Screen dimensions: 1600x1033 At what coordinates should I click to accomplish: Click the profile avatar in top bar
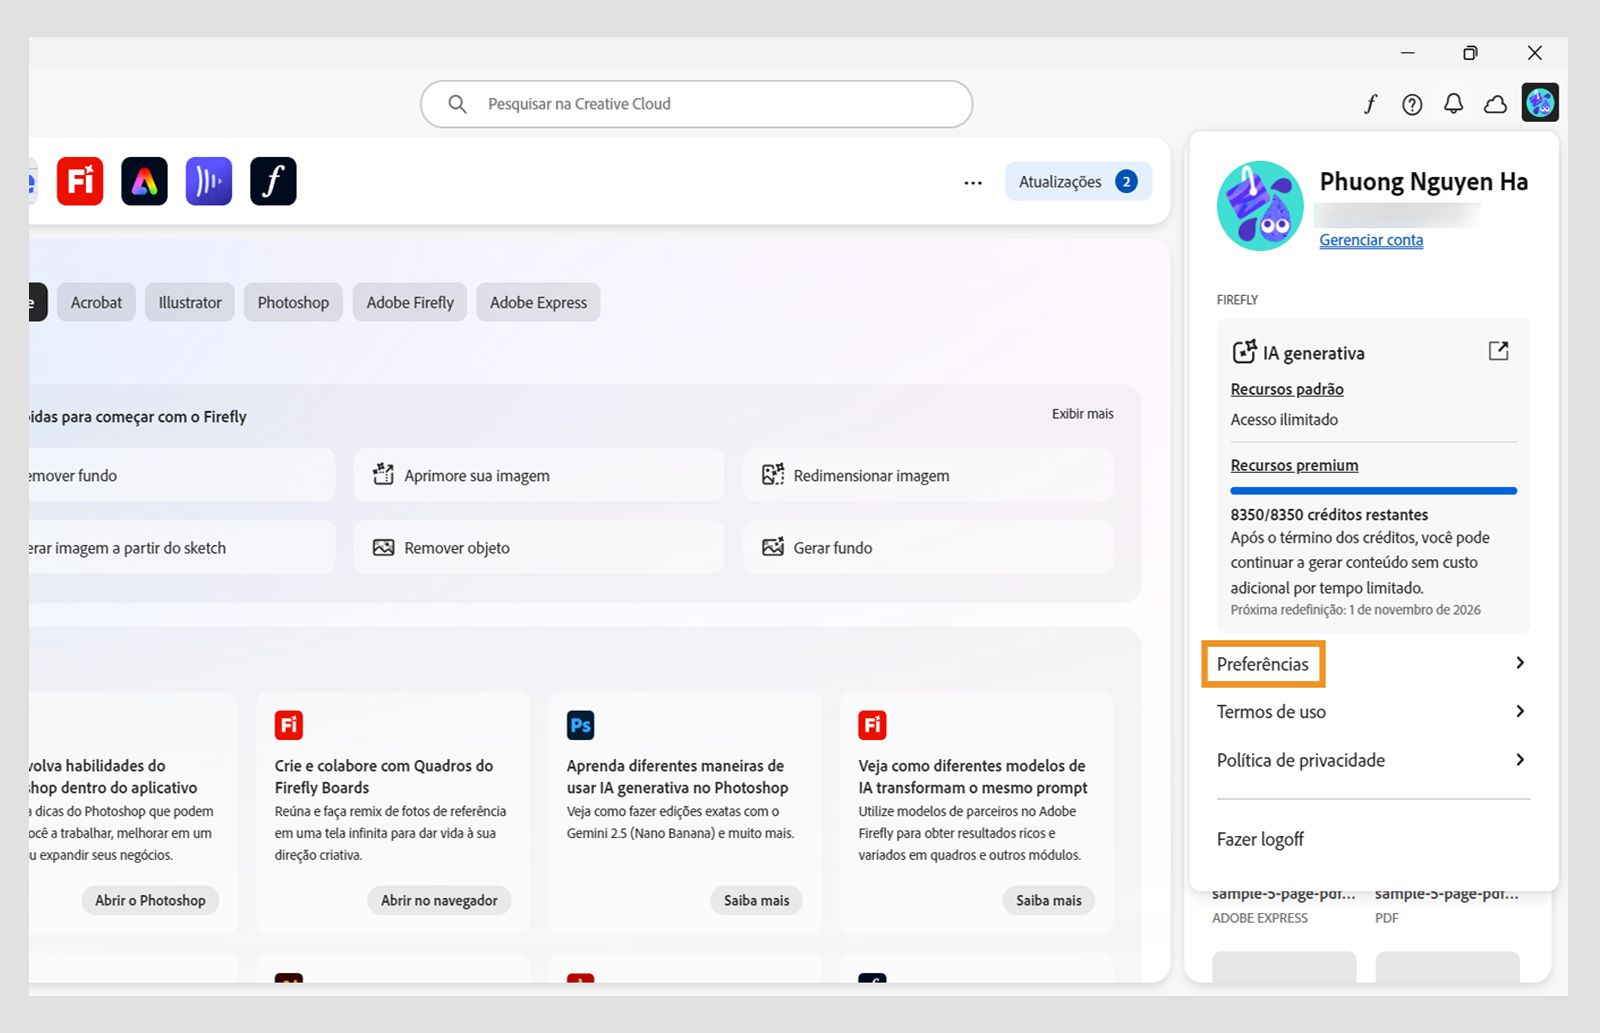[x=1540, y=102]
